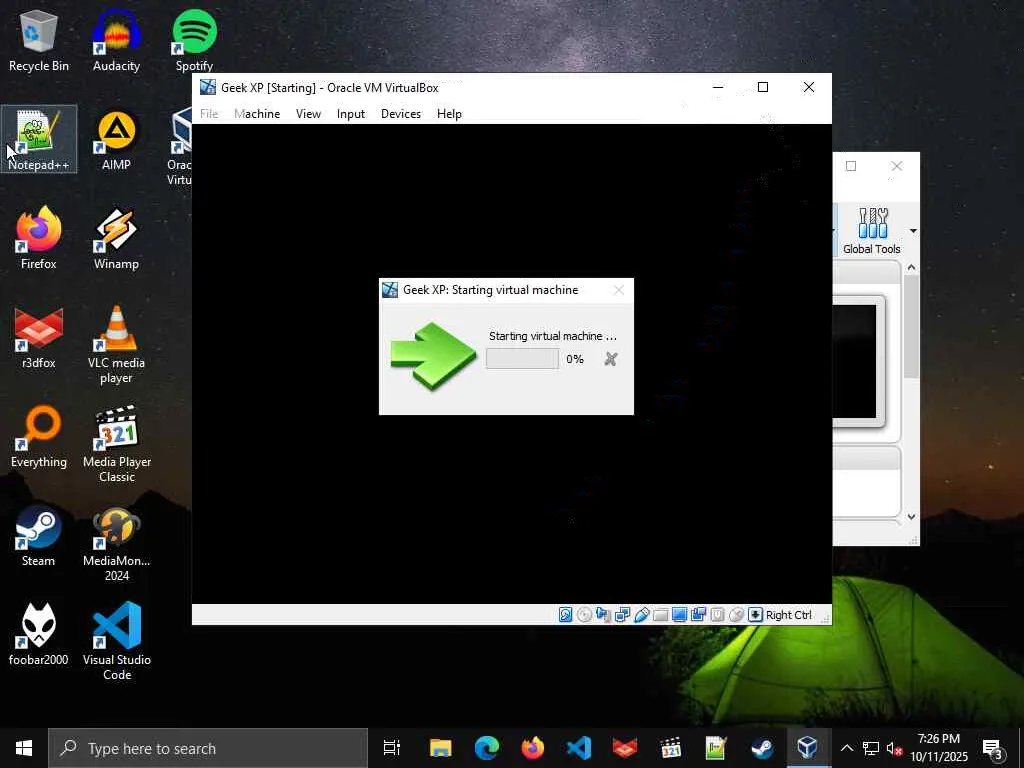The height and width of the screenshot is (768, 1024).
Task: Click the network tray icon
Action: point(871,748)
